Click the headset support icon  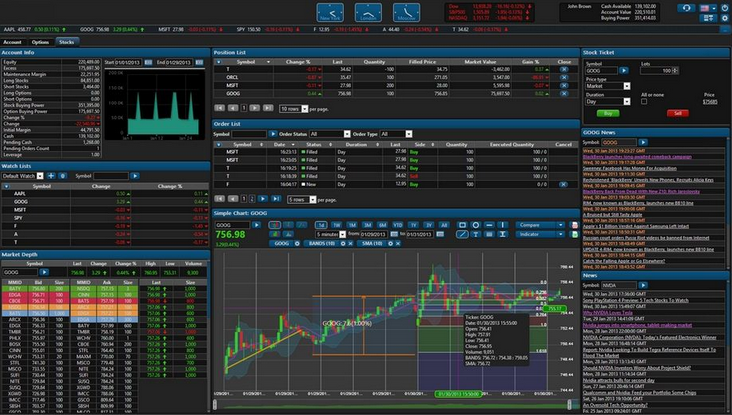[x=686, y=8]
